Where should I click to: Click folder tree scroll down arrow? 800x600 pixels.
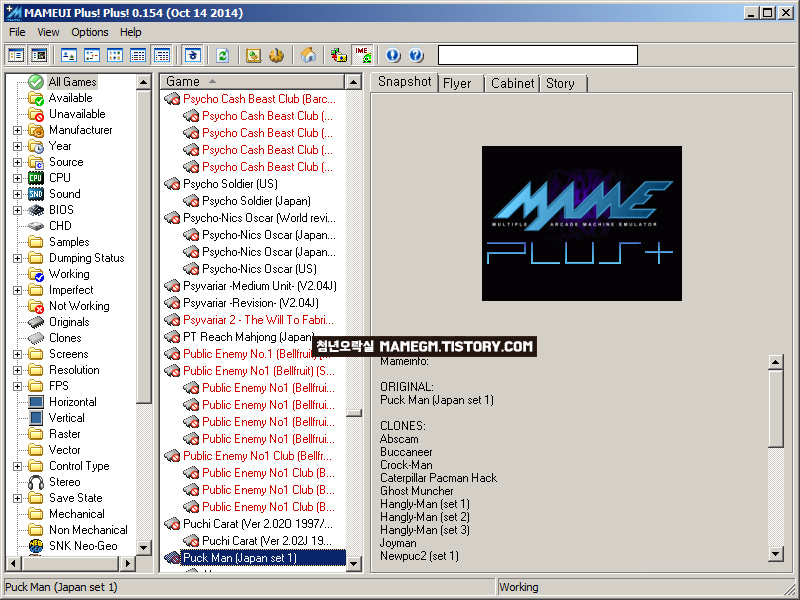pyautogui.click(x=144, y=547)
